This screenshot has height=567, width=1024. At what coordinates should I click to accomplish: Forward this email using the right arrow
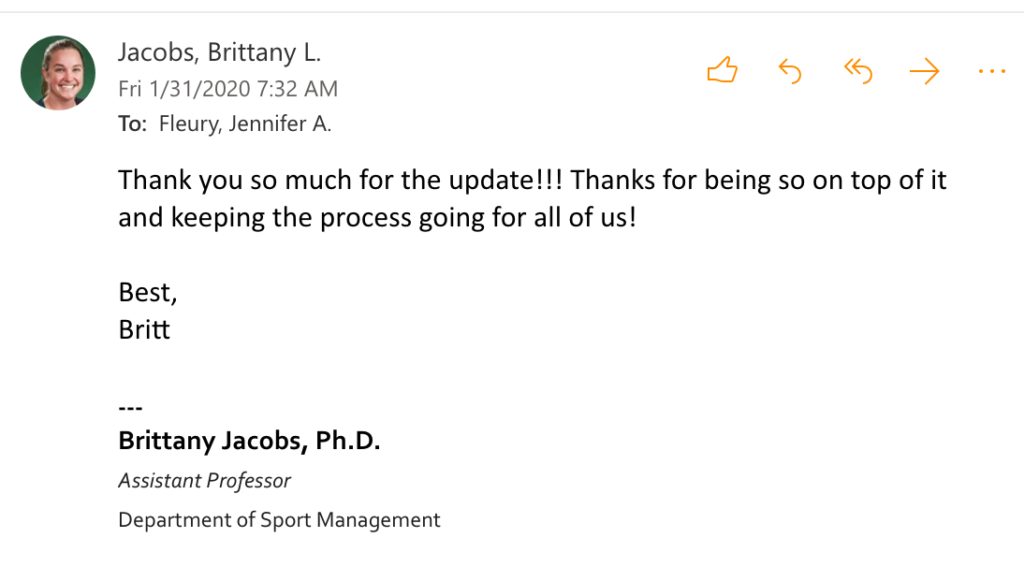pos(924,71)
